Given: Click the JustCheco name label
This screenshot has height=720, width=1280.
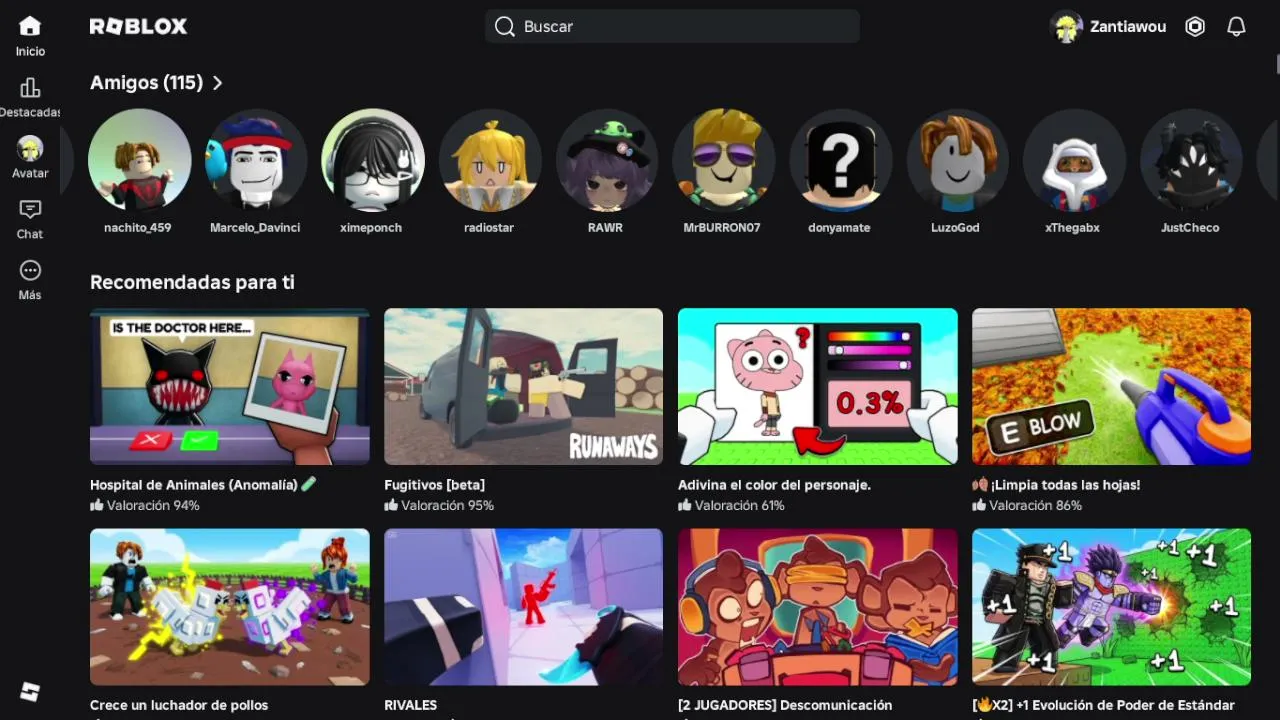Looking at the screenshot, I should 1190,228.
